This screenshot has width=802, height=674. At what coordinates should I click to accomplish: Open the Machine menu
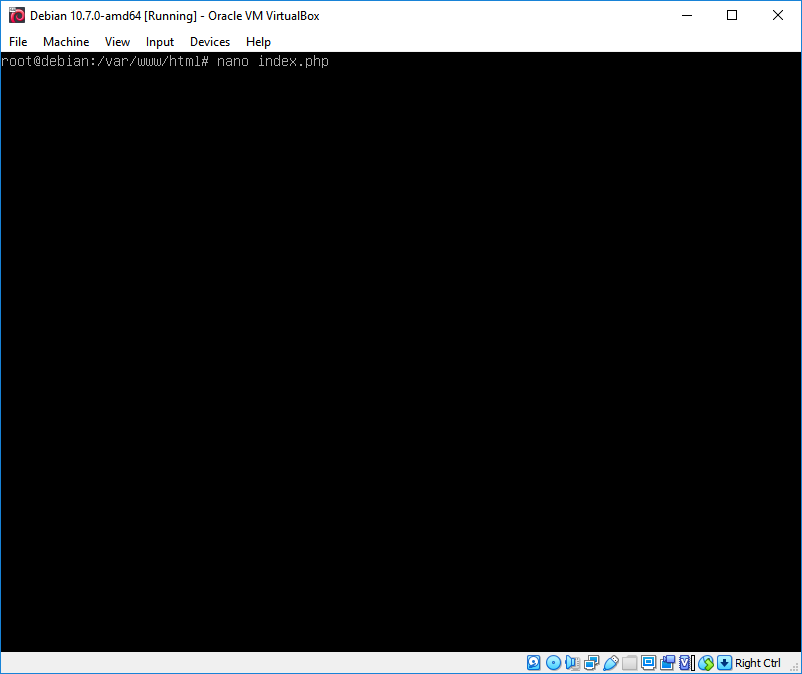[66, 42]
